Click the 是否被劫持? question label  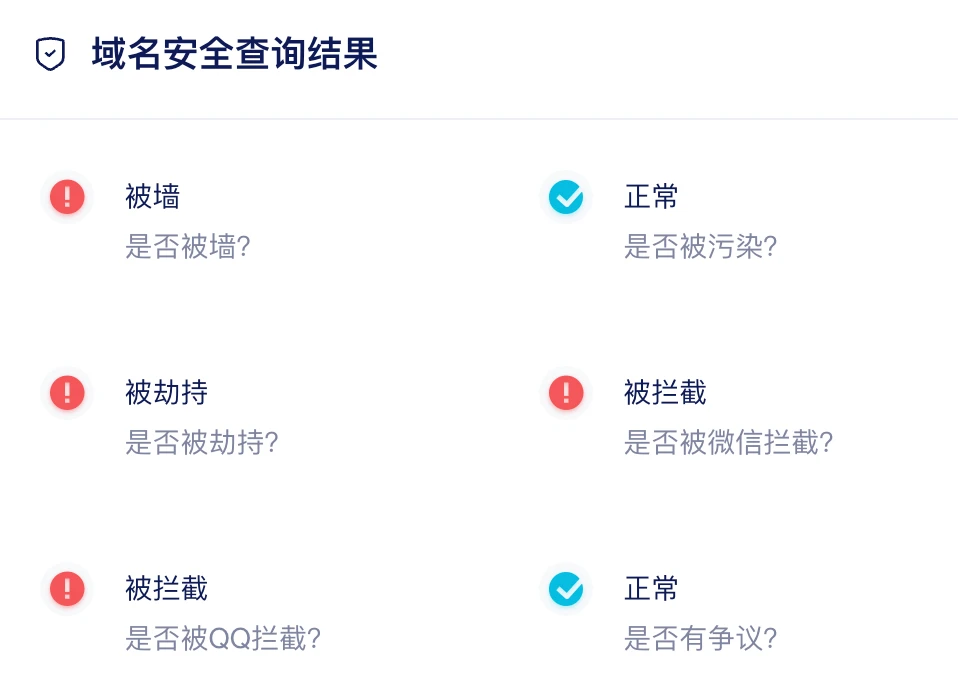tap(201, 443)
